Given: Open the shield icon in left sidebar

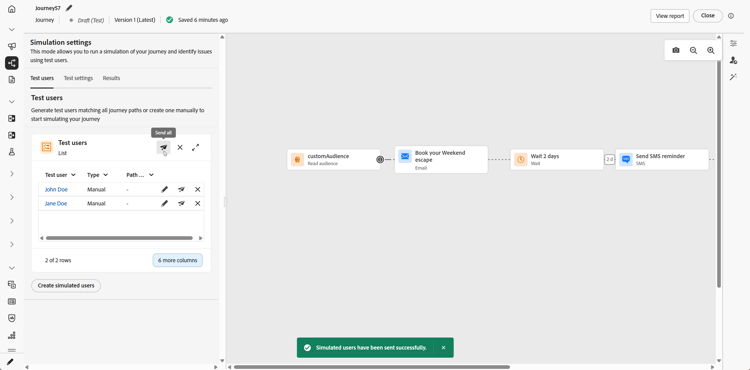Looking at the screenshot, I should click(x=11, y=318).
